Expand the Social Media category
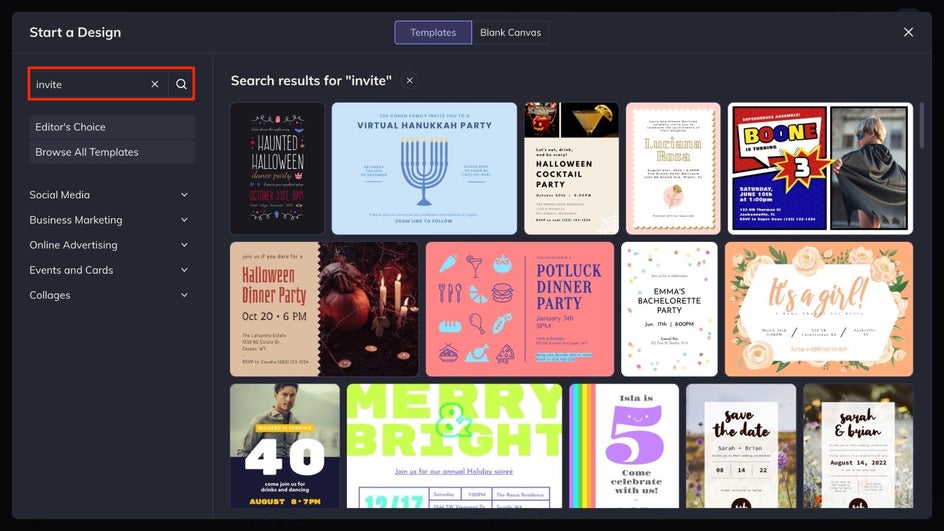The width and height of the screenshot is (944, 531). coord(108,195)
